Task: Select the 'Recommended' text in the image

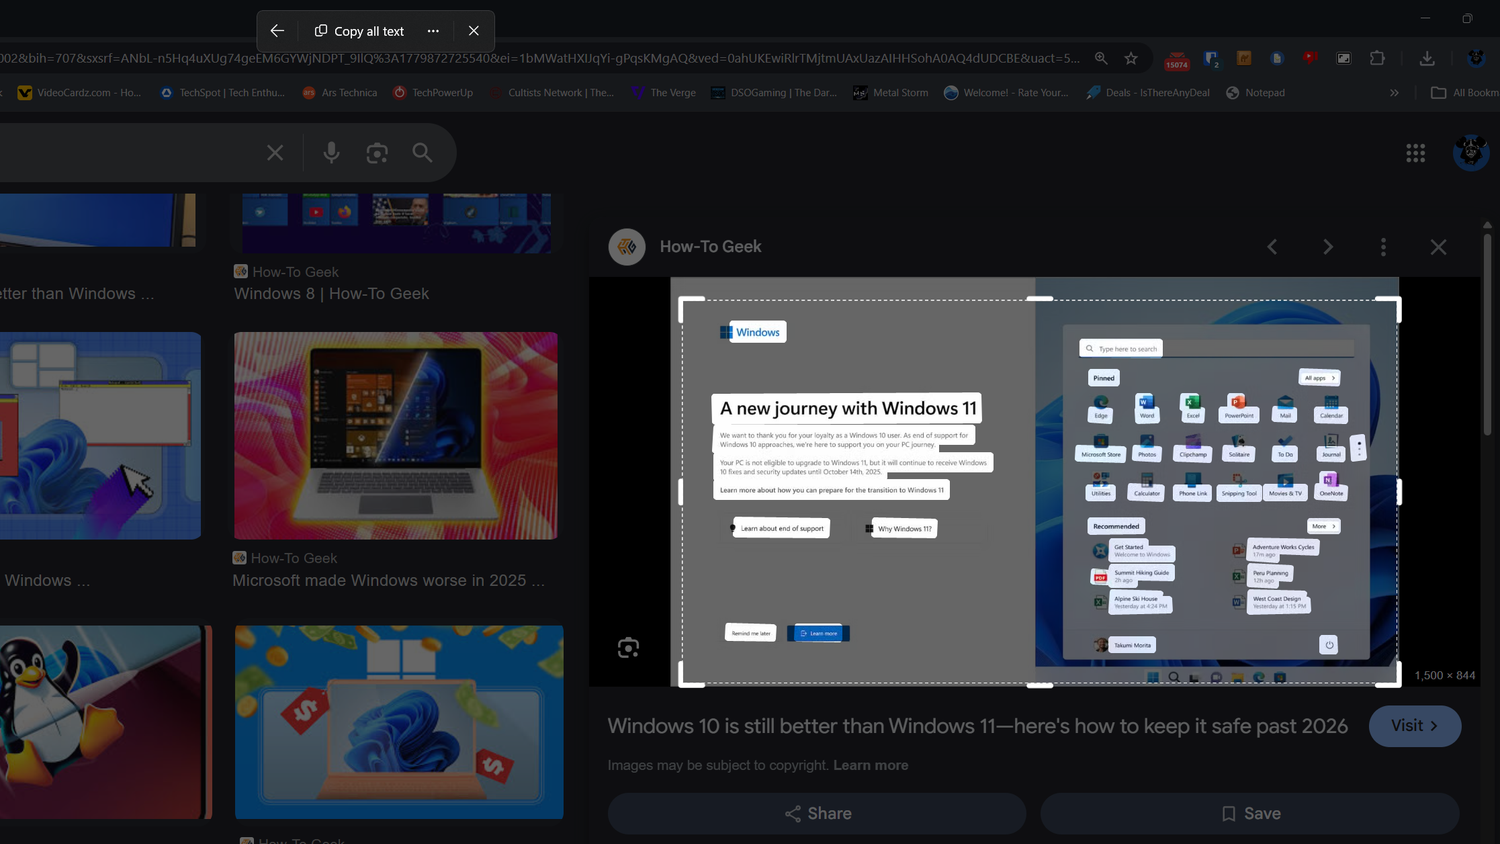Action: [x=1116, y=526]
